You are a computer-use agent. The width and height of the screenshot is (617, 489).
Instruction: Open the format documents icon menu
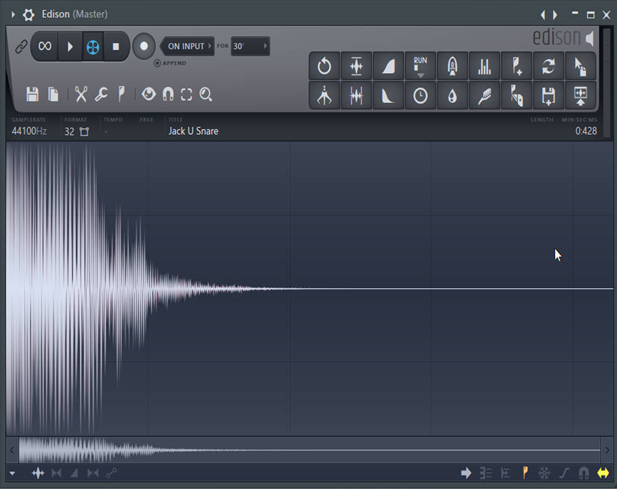[53, 94]
